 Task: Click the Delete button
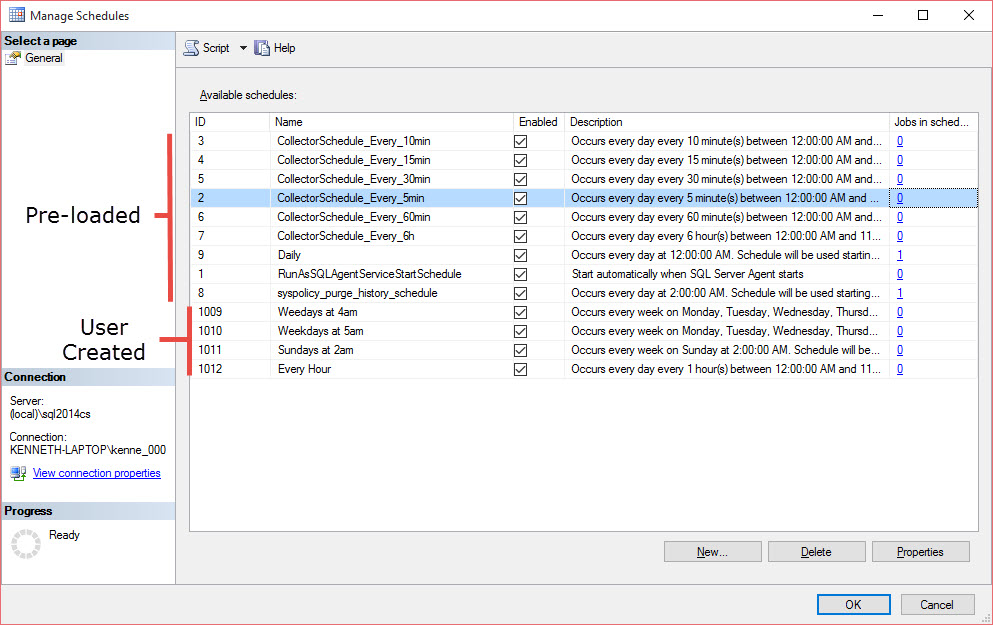(816, 552)
